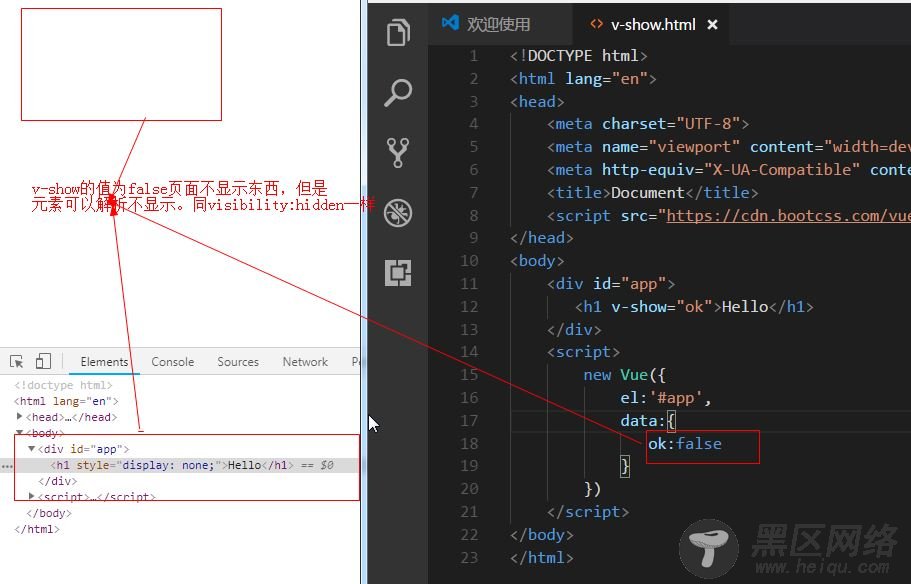Screen dimensions: 911x584
Task: Open Source Control branch icon in sidebar
Action: tap(398, 153)
